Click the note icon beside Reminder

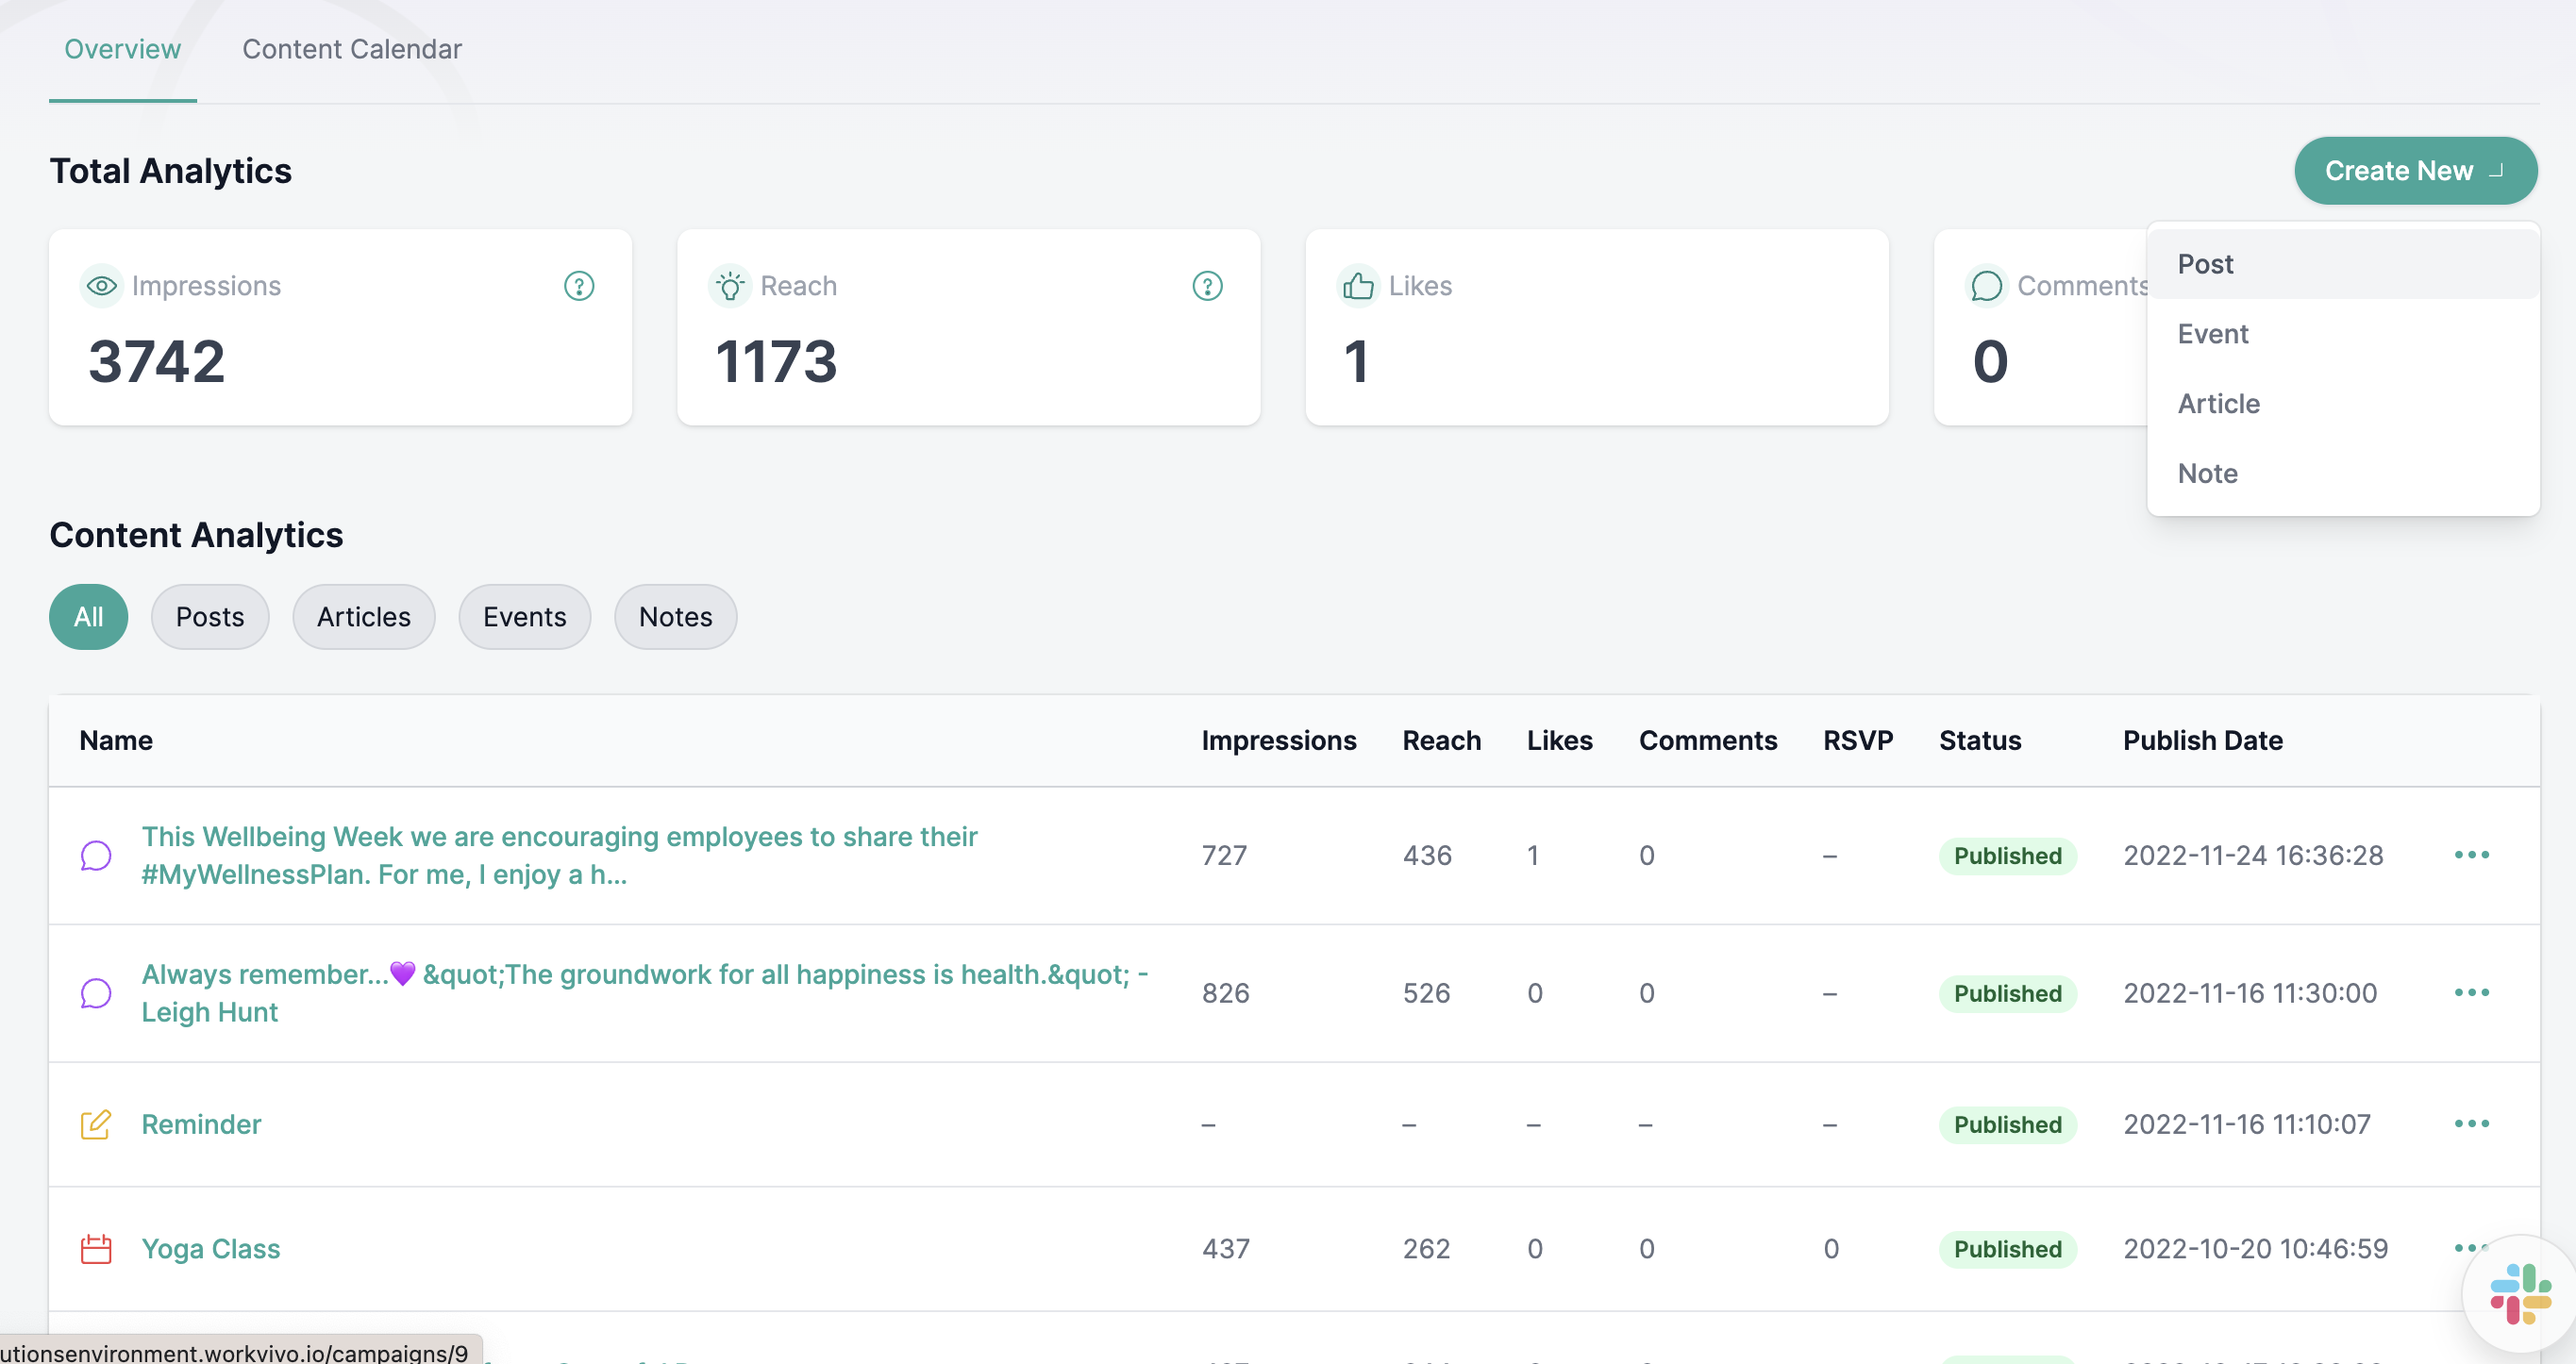point(96,1125)
